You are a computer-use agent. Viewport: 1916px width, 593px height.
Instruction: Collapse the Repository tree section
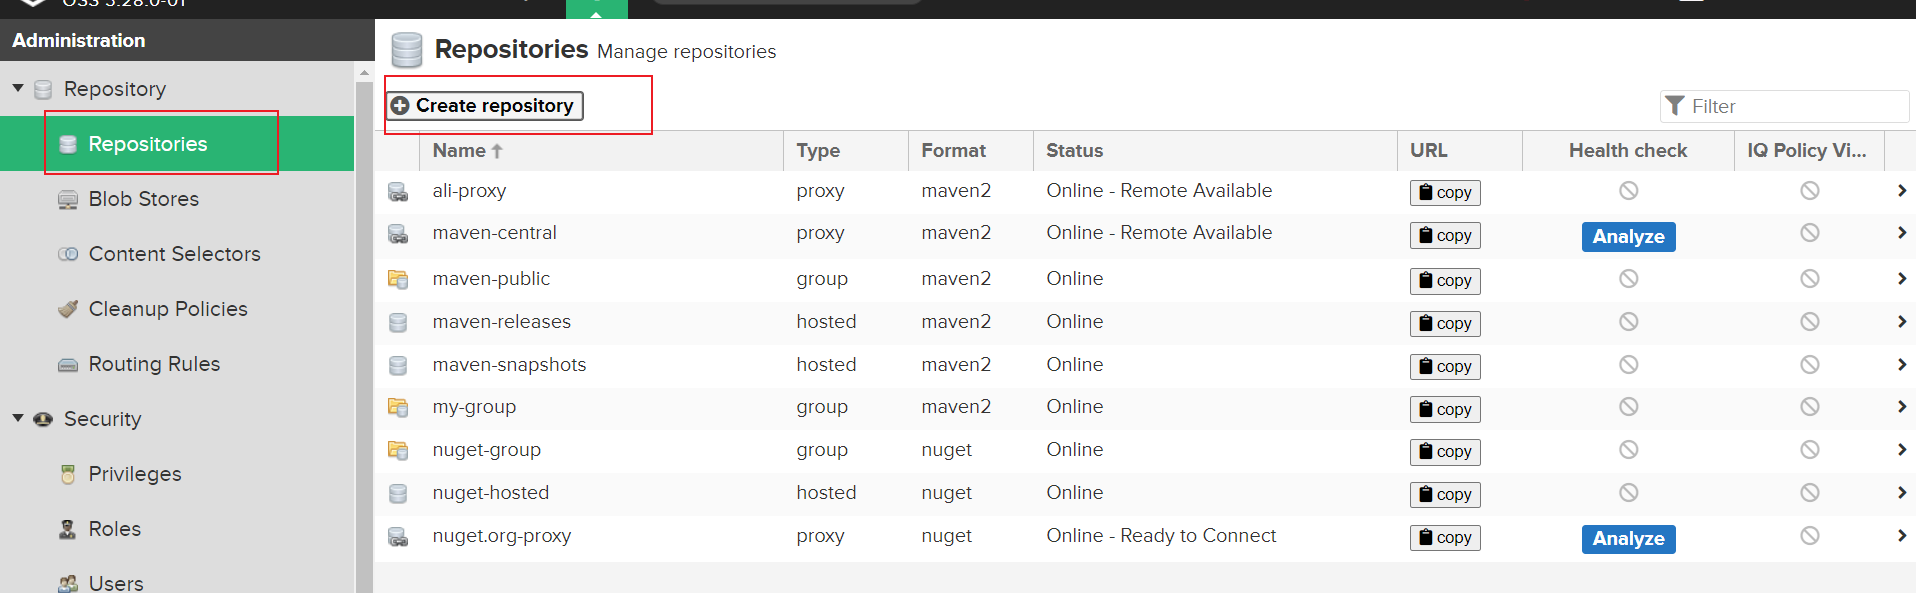pos(18,88)
